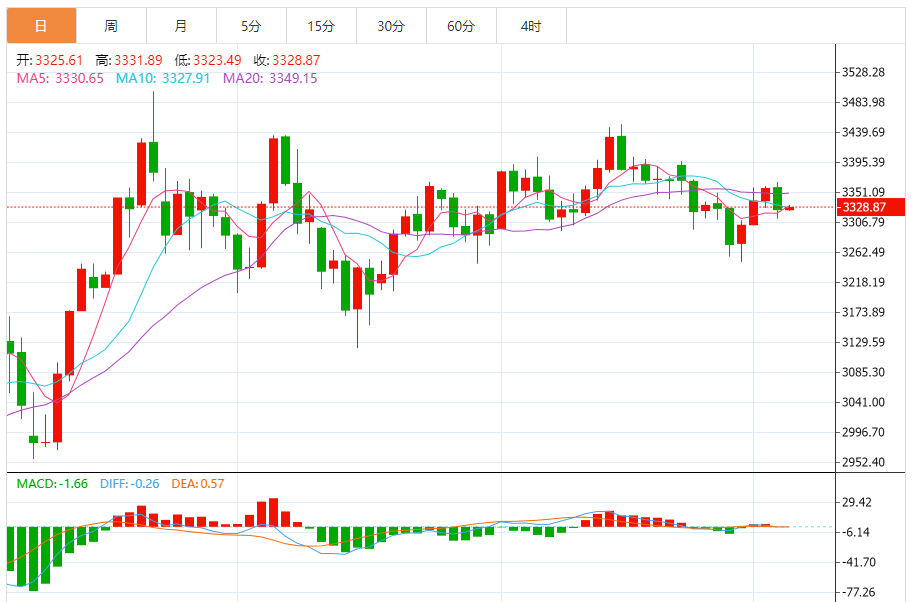
Task: Click the 3218.19 price axis label
Action: coord(863,282)
